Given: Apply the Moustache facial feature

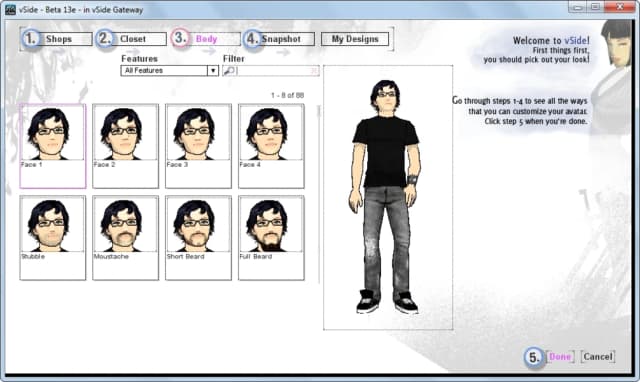Looking at the screenshot, I should 125,238.
